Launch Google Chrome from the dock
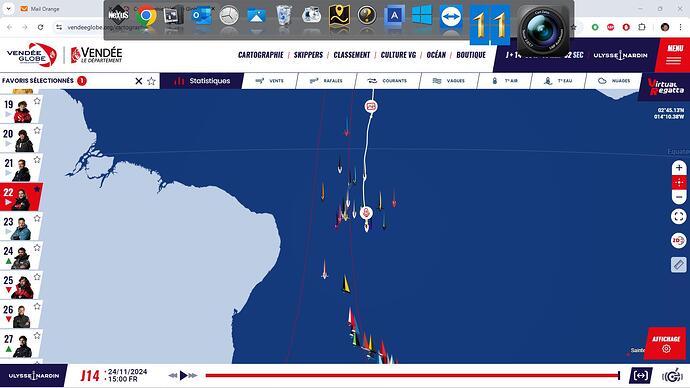 coord(146,17)
